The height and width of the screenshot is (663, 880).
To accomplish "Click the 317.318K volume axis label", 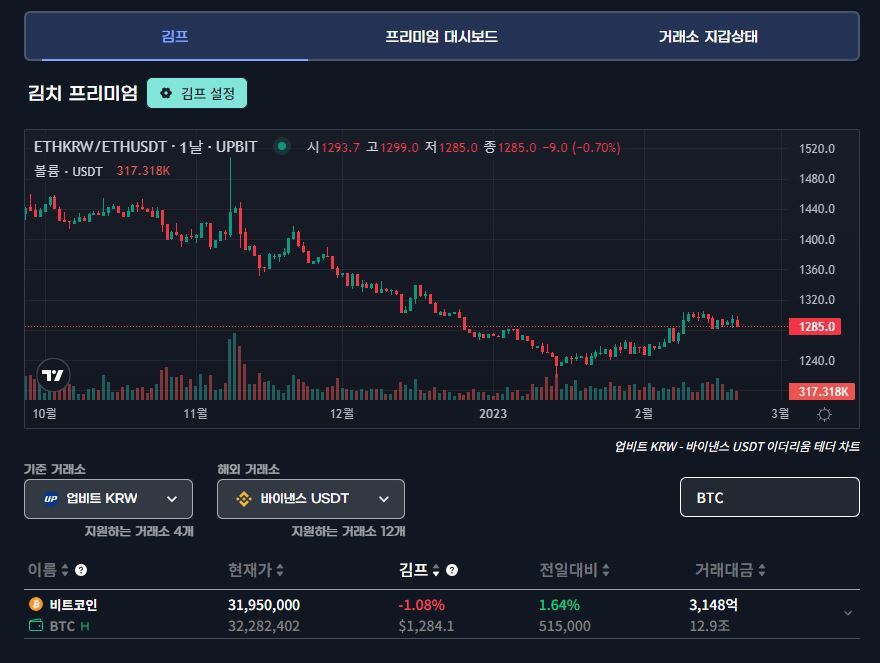I will coord(822,391).
